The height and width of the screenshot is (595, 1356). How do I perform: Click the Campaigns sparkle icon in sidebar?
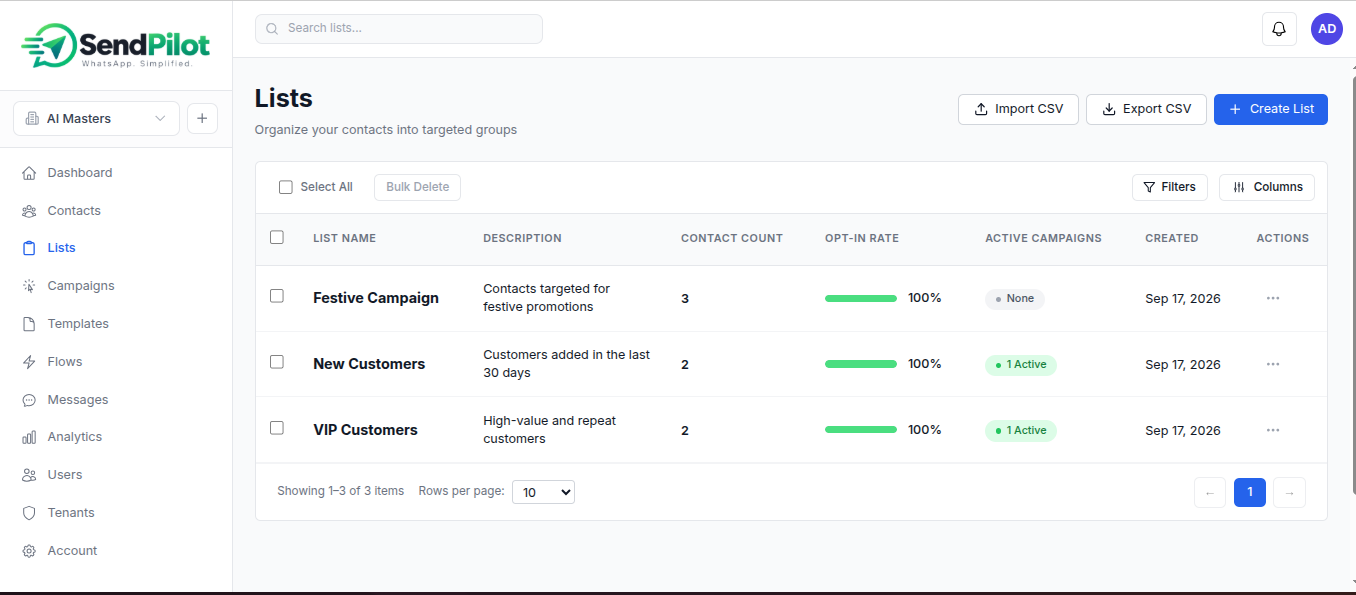click(29, 286)
